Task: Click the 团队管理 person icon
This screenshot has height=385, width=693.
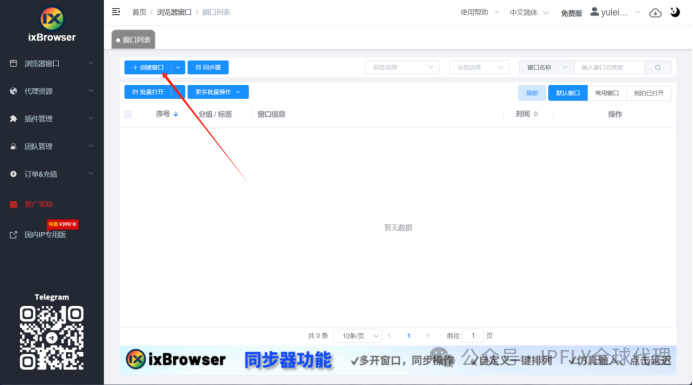Action: click(x=13, y=146)
